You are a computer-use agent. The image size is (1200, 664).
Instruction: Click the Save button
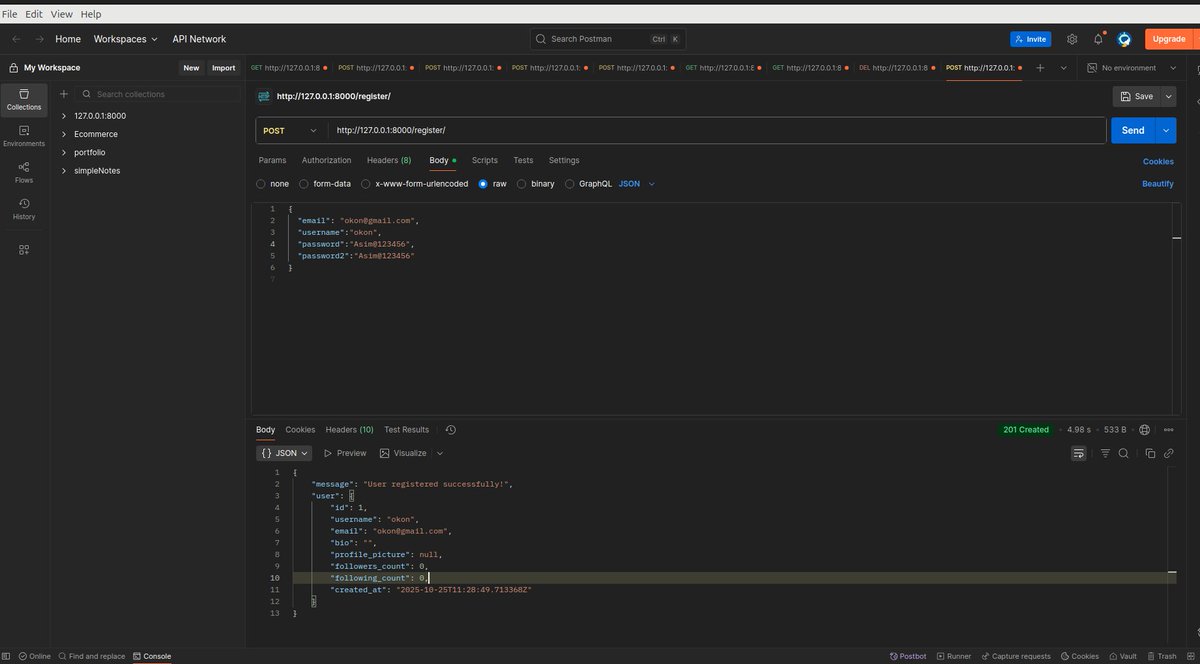[x=1137, y=96]
